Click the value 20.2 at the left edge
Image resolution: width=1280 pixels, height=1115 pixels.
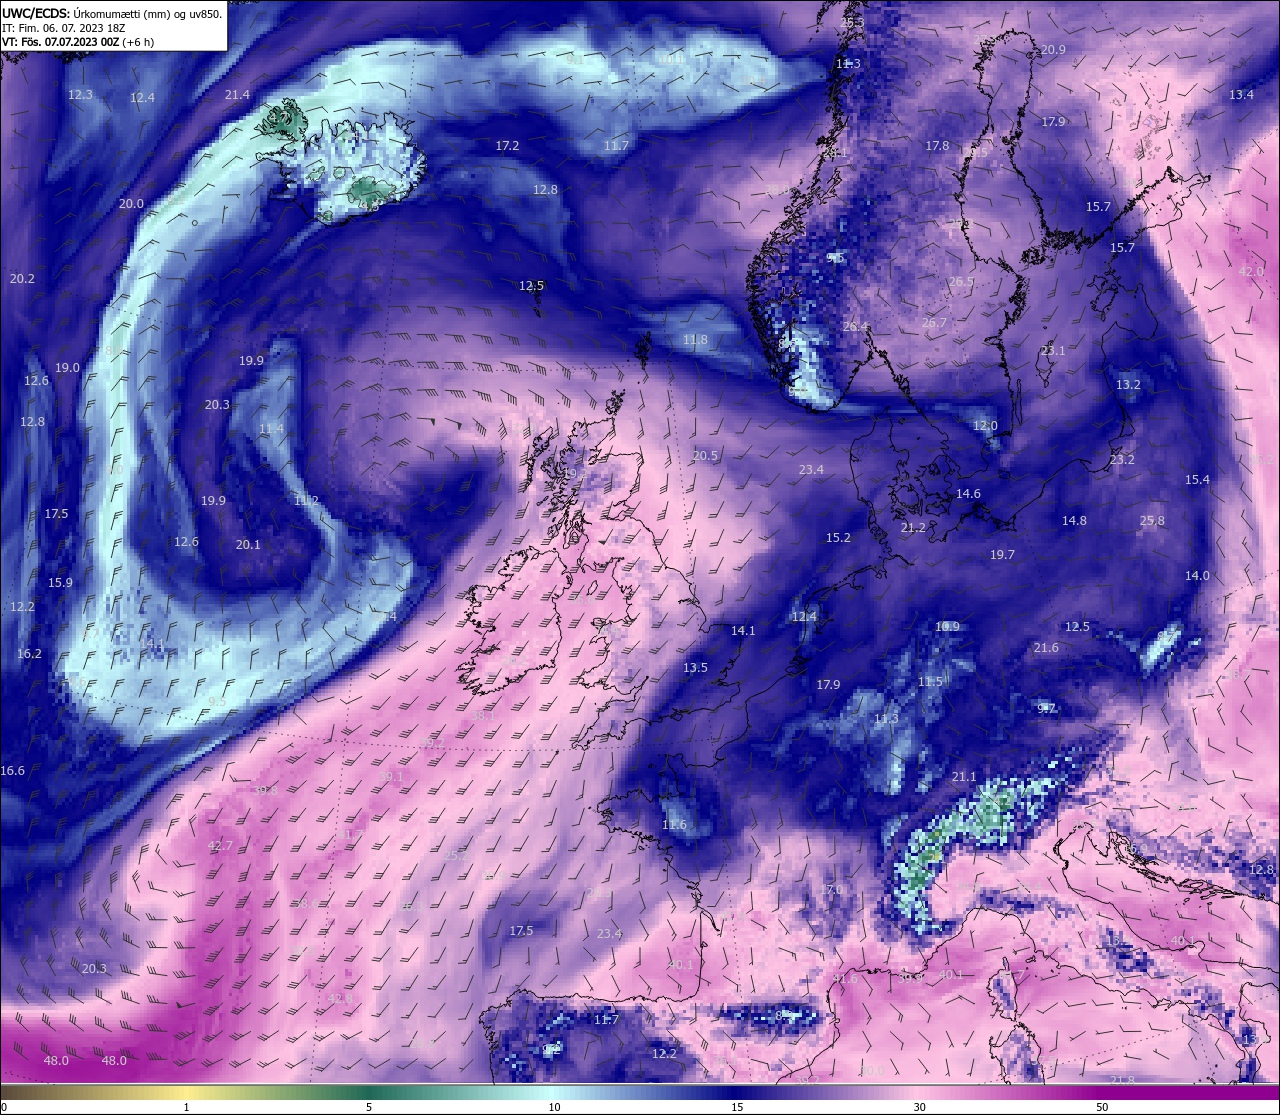click(22, 279)
